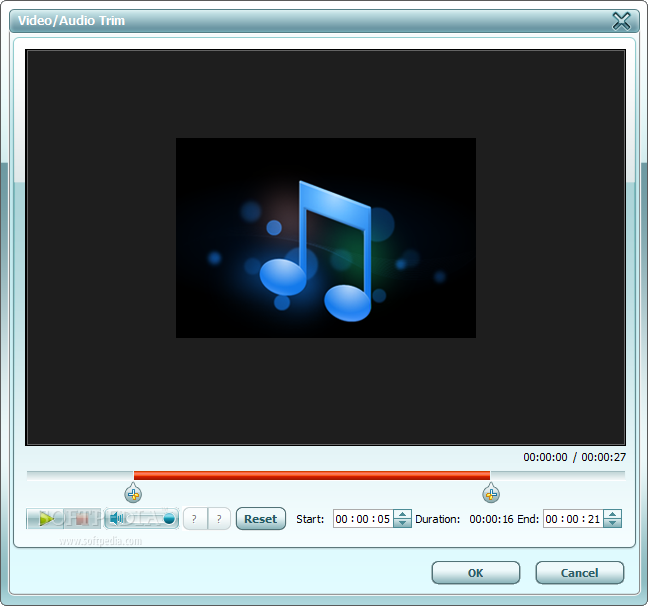Click the green Play button
The height and width of the screenshot is (606, 648).
pos(45,519)
